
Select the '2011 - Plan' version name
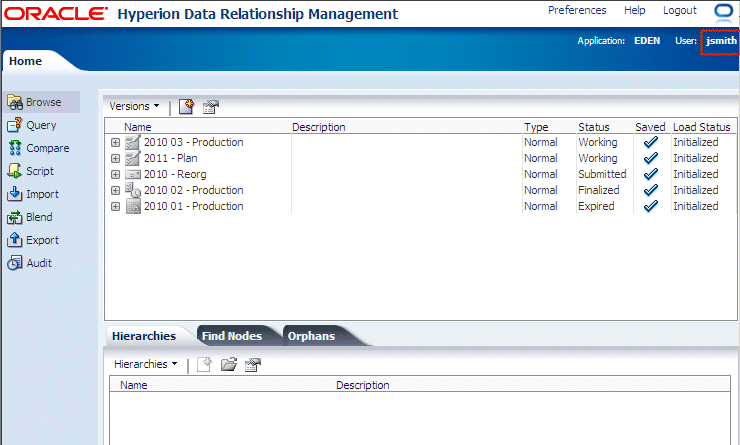tap(170, 158)
